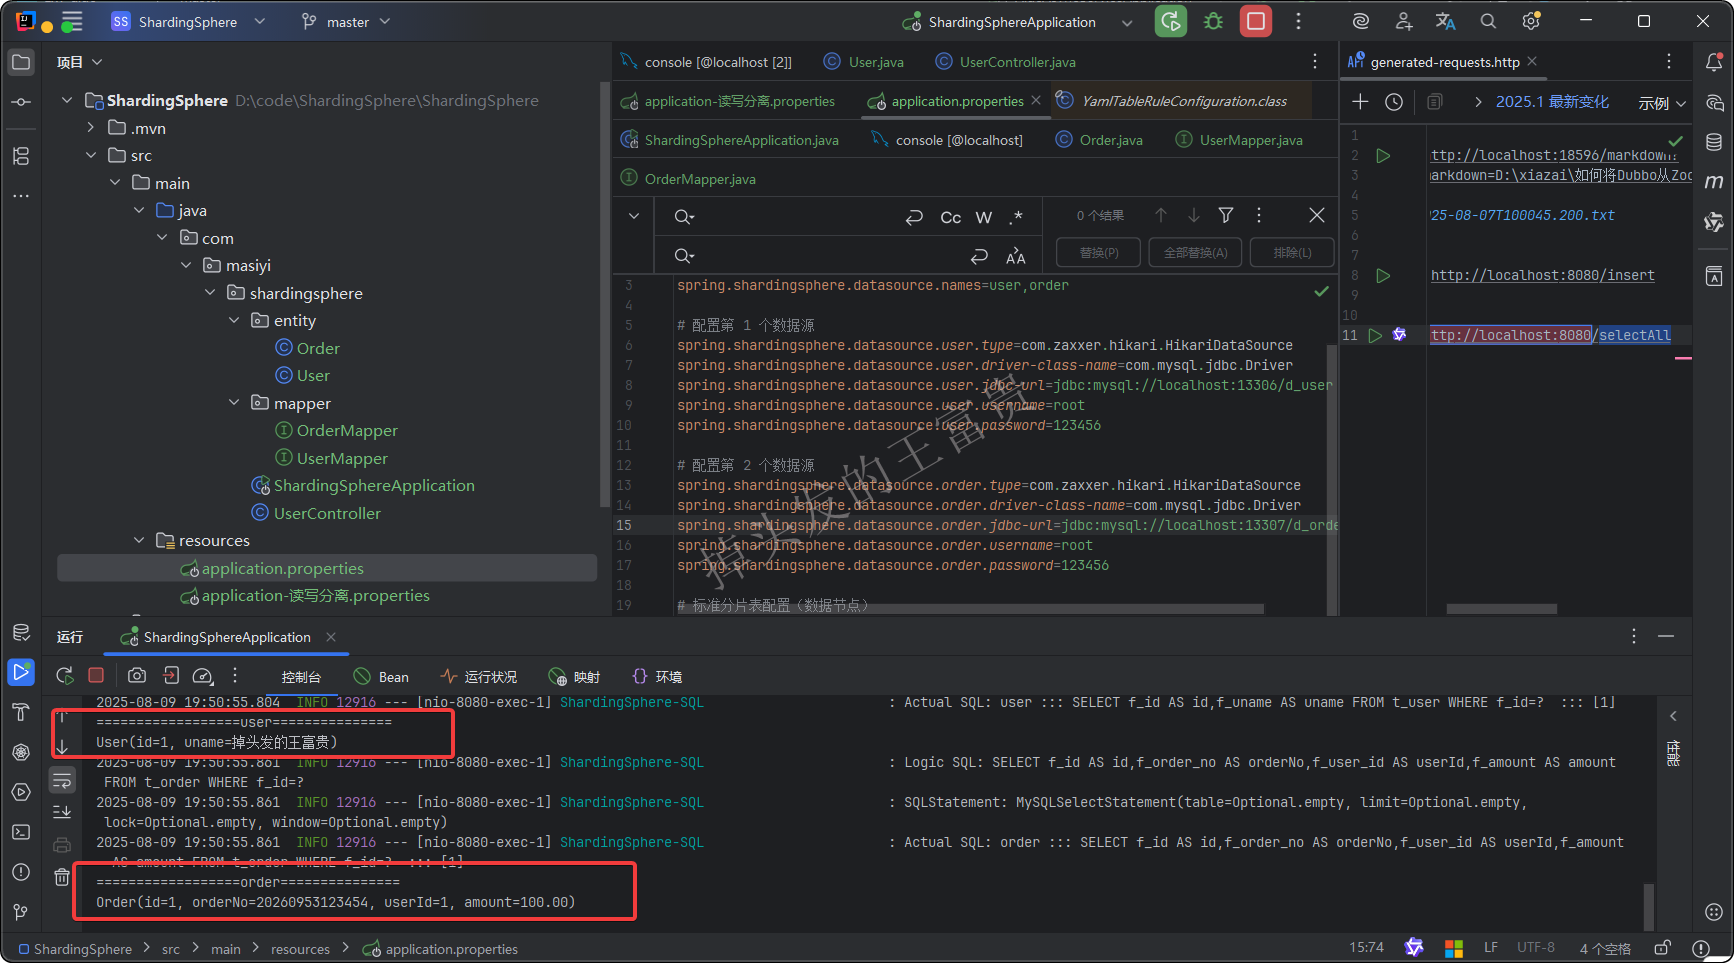
Task: Open IDE settings gear icon
Action: tap(1531, 21)
